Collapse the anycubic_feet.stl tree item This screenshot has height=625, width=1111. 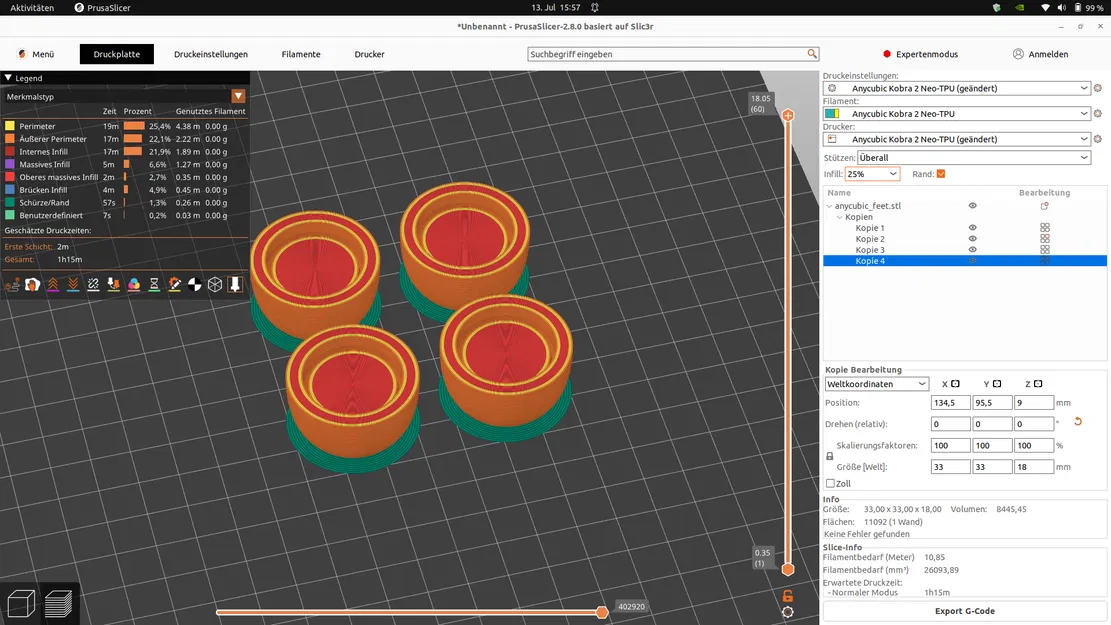tap(830, 206)
